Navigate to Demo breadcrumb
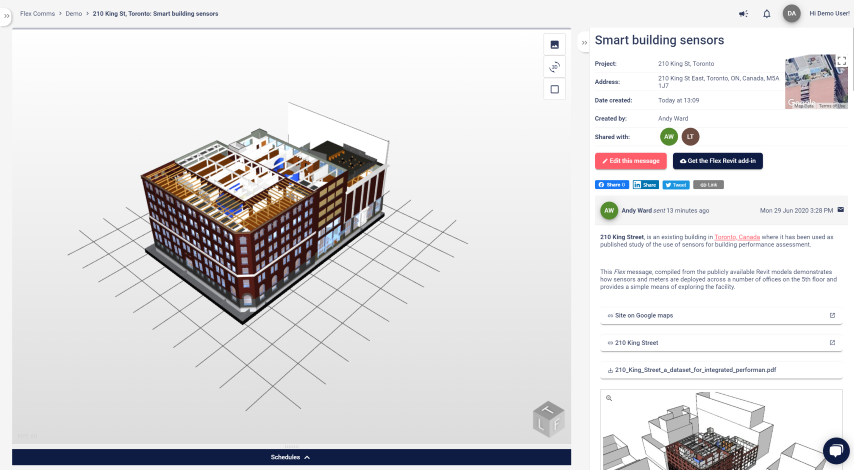 pos(74,14)
